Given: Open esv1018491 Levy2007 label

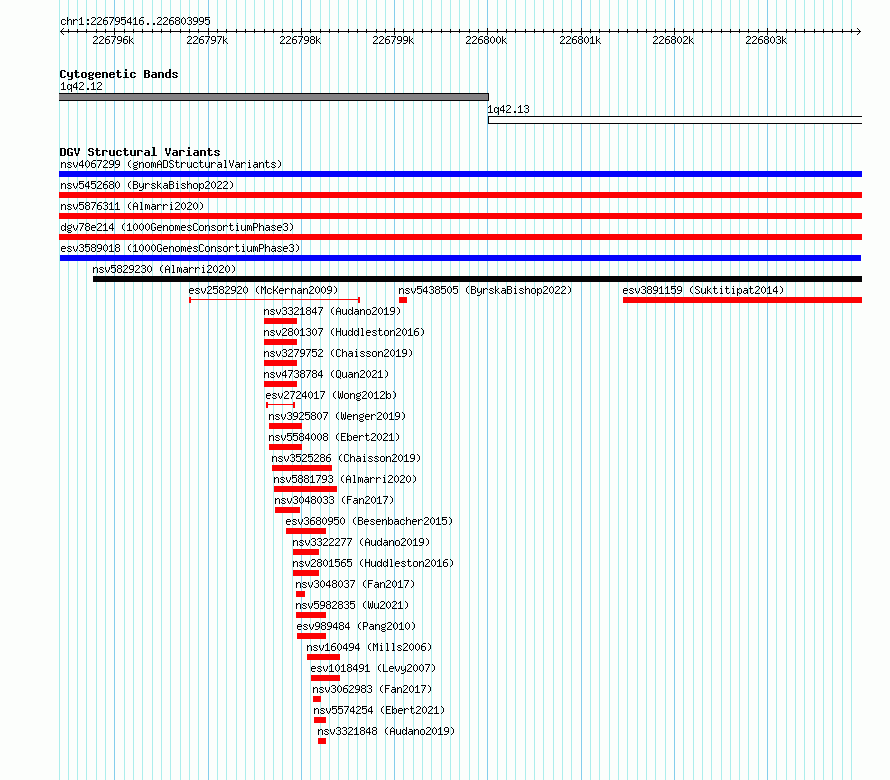Looking at the screenshot, I should [x=373, y=668].
